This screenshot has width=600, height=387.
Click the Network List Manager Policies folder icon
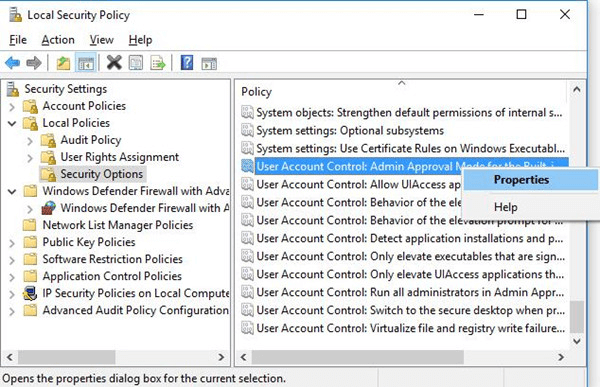(x=30, y=225)
